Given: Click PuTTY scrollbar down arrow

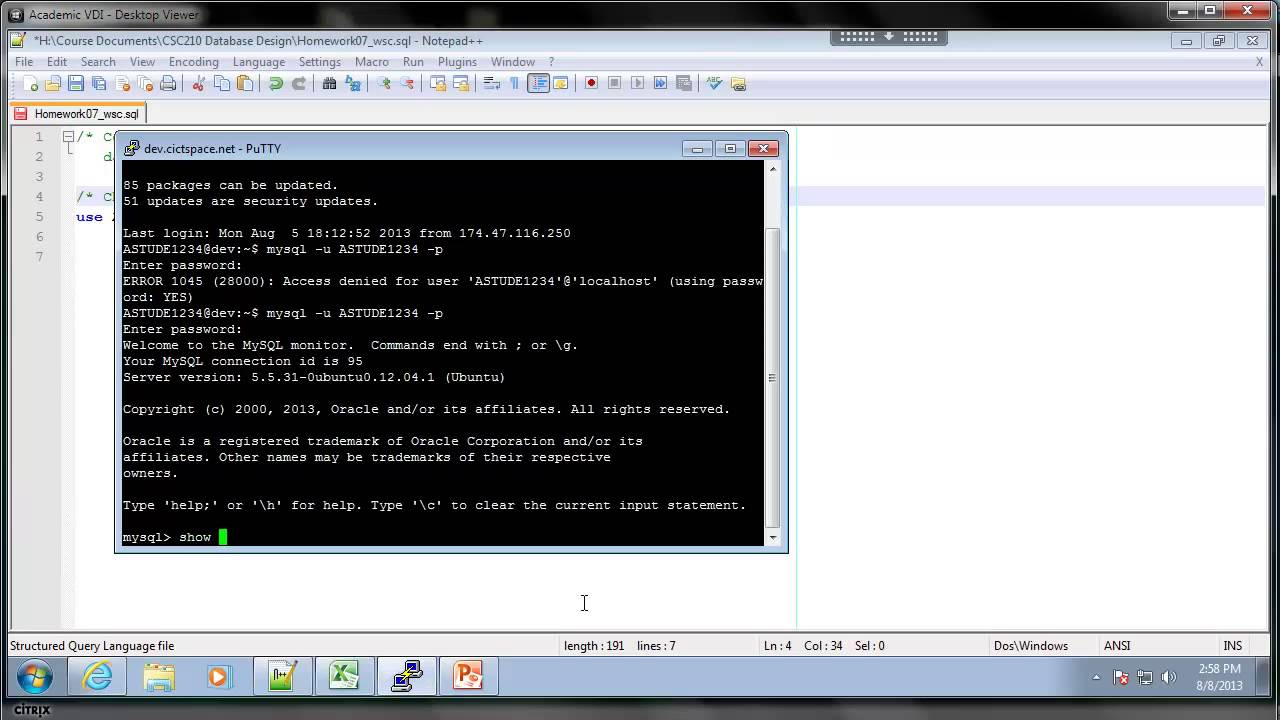Looking at the screenshot, I should tap(772, 538).
